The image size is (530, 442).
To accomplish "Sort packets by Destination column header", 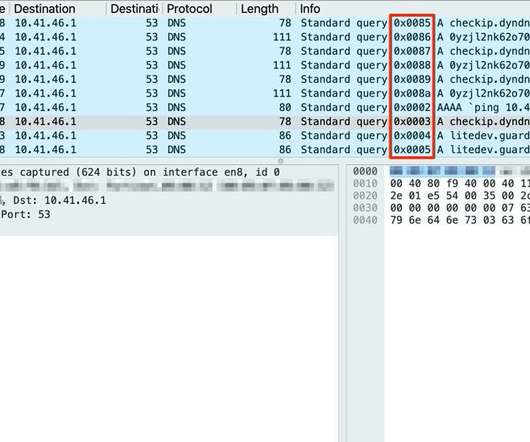I will pyautogui.click(x=45, y=9).
